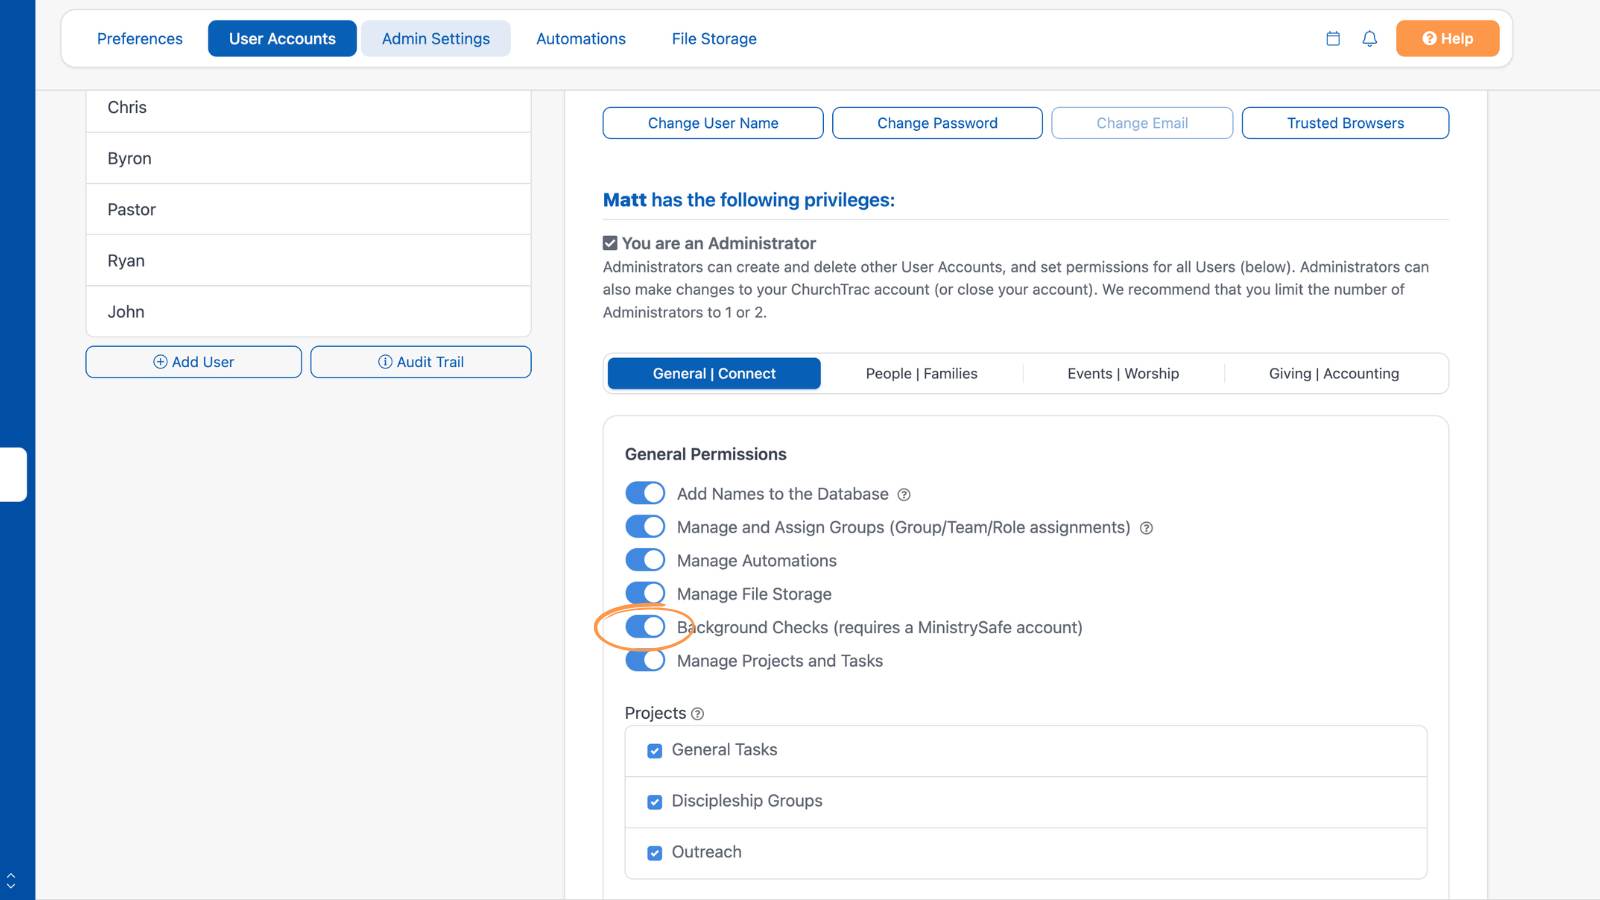Click the up-down chevron icon in the blue sidebar
This screenshot has height=900, width=1600.
(x=11, y=881)
